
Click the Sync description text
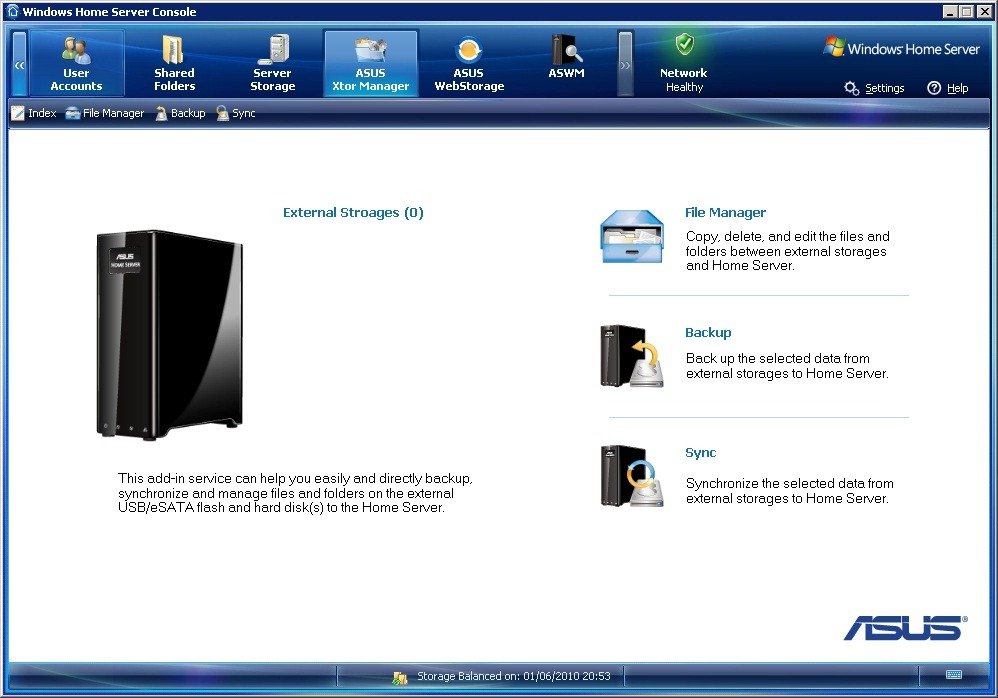pos(789,491)
